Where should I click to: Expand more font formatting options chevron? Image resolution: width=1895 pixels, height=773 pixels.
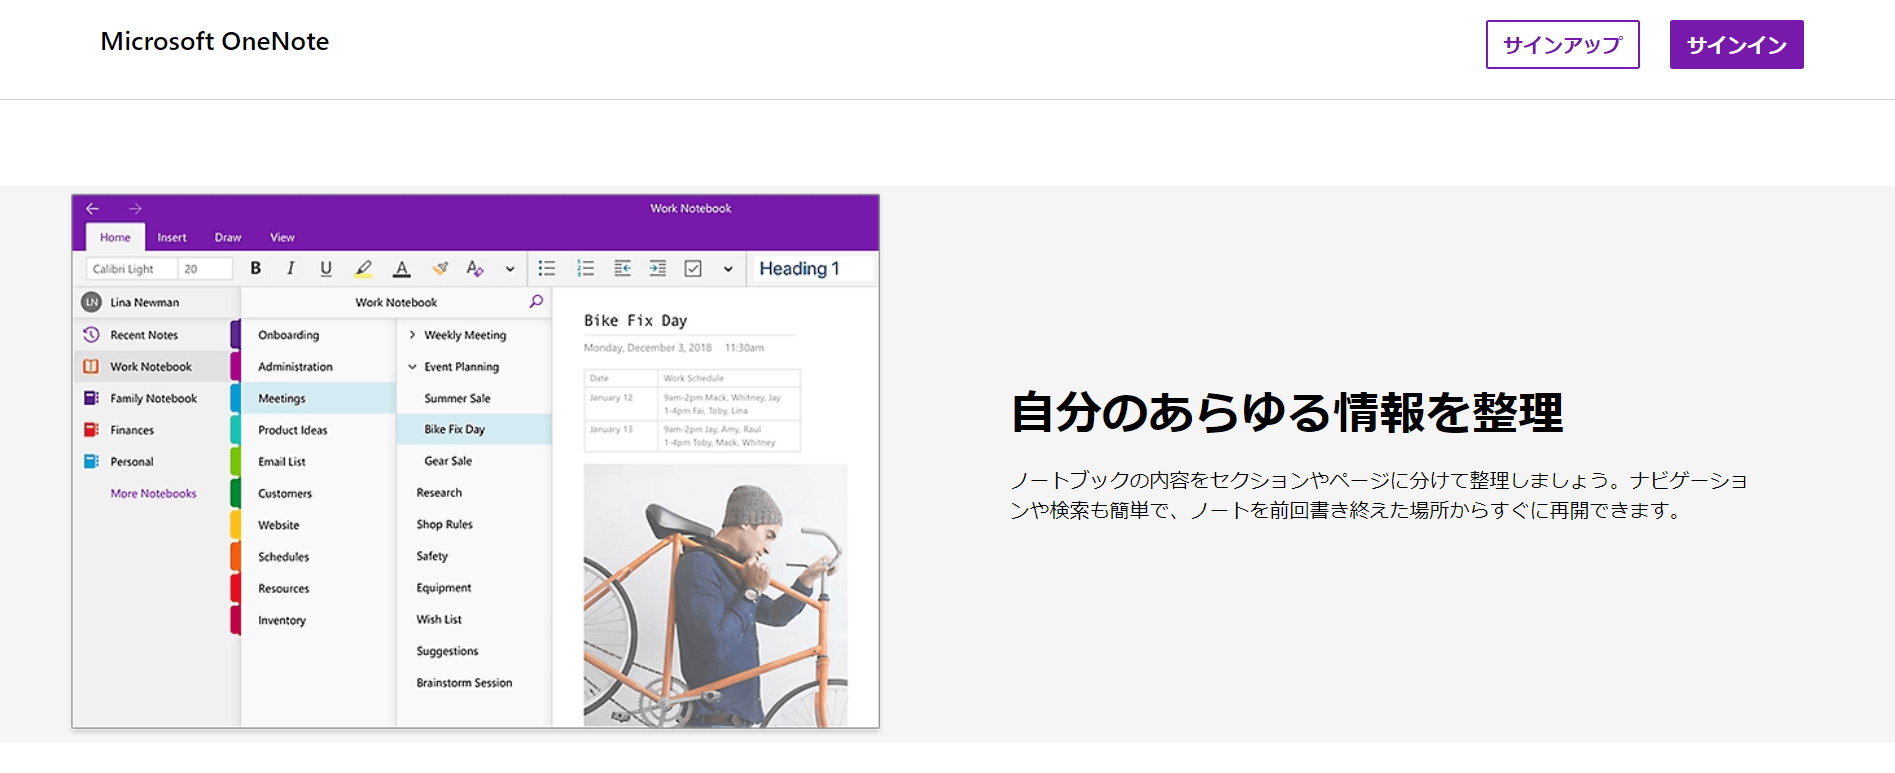tap(510, 269)
